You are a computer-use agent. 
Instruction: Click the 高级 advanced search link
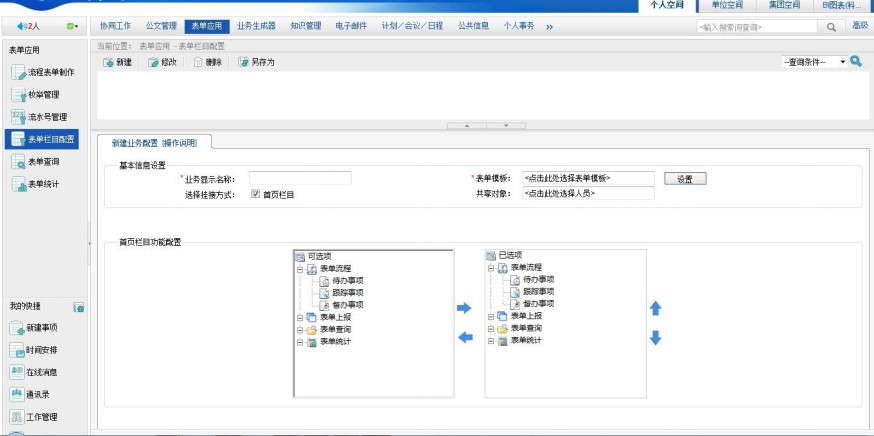coord(860,26)
